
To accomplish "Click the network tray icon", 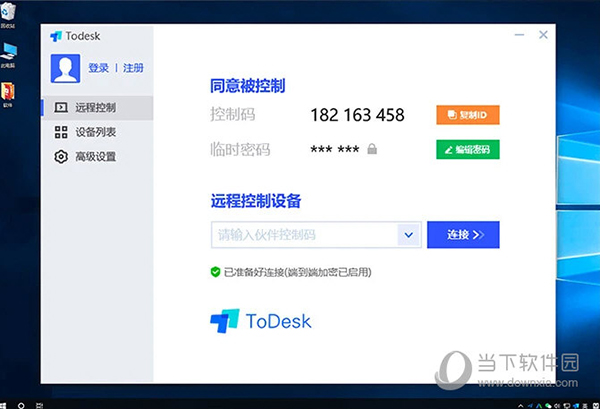I will [567, 406].
